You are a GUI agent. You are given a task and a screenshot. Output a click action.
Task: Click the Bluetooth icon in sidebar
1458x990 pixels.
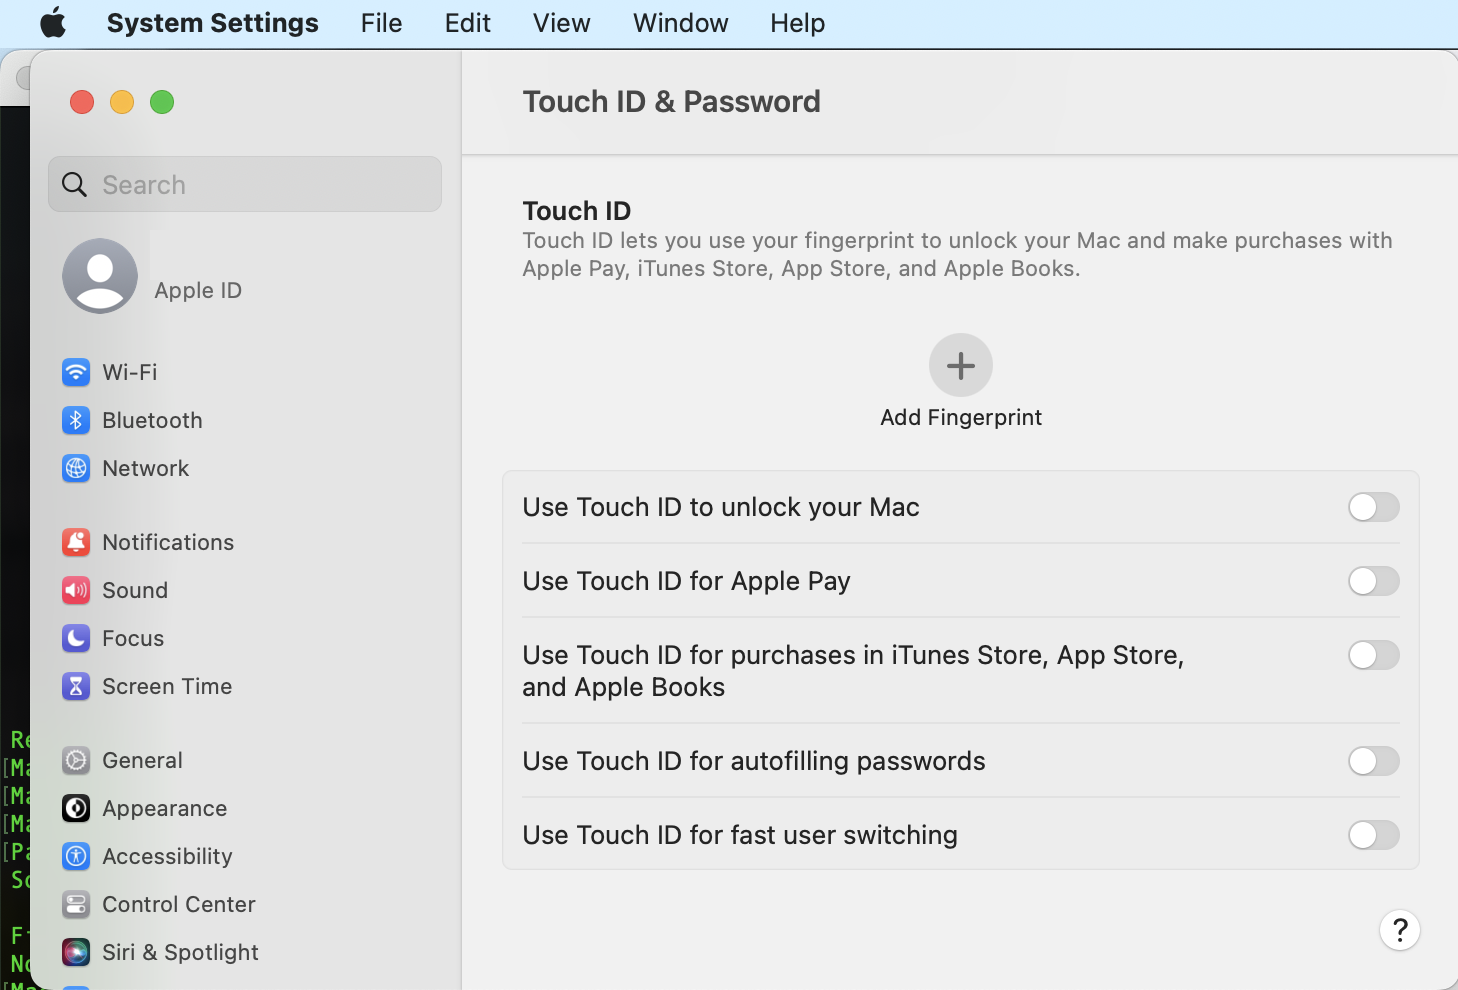76,420
